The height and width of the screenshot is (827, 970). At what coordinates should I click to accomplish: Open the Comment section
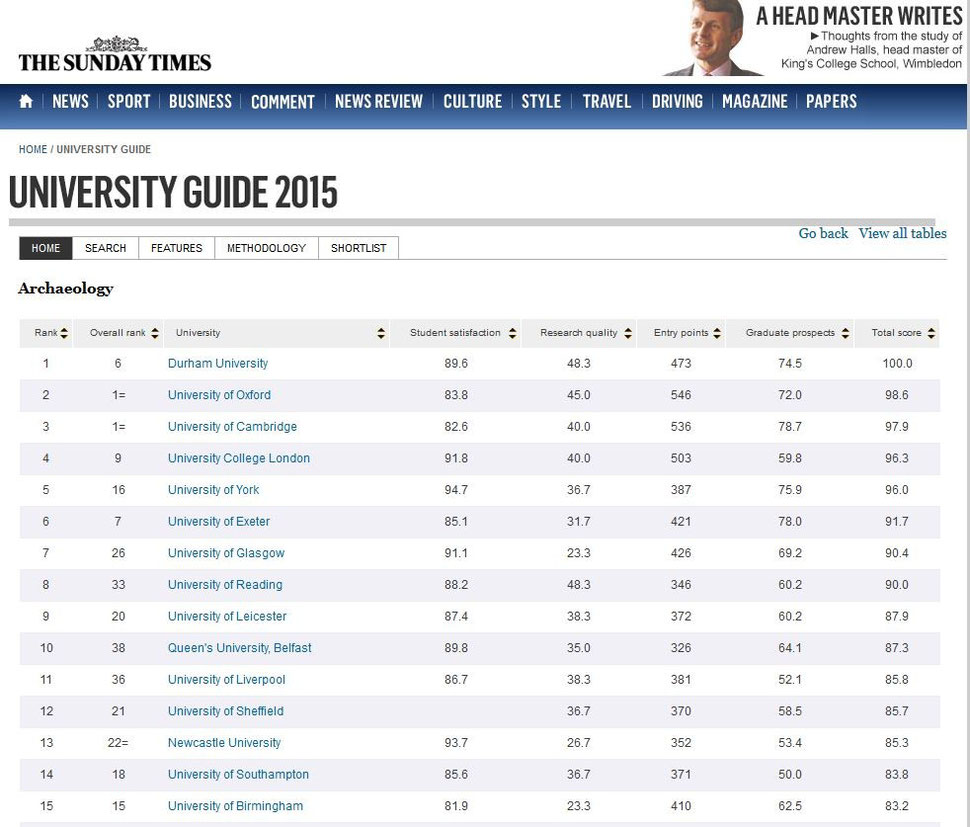pos(283,101)
